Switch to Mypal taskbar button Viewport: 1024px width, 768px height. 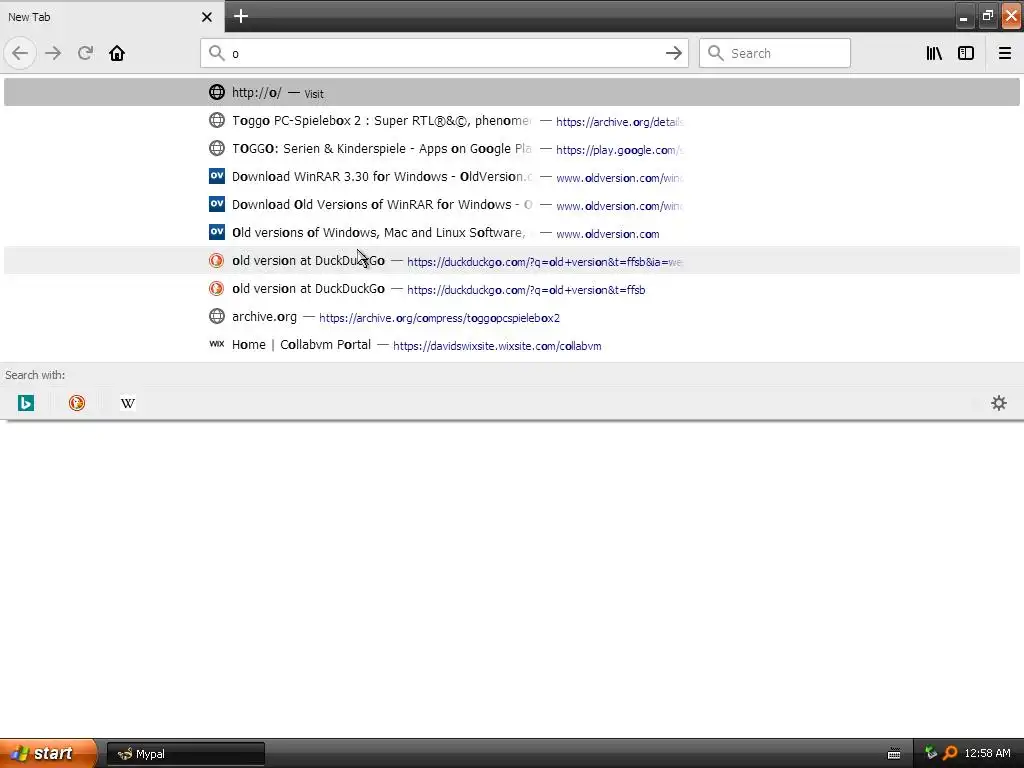[186, 754]
